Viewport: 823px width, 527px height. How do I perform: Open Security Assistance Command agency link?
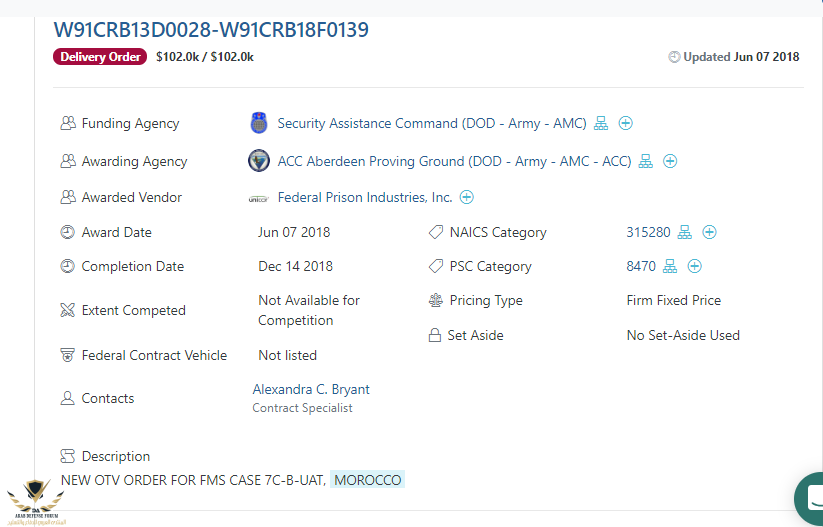[x=432, y=123]
